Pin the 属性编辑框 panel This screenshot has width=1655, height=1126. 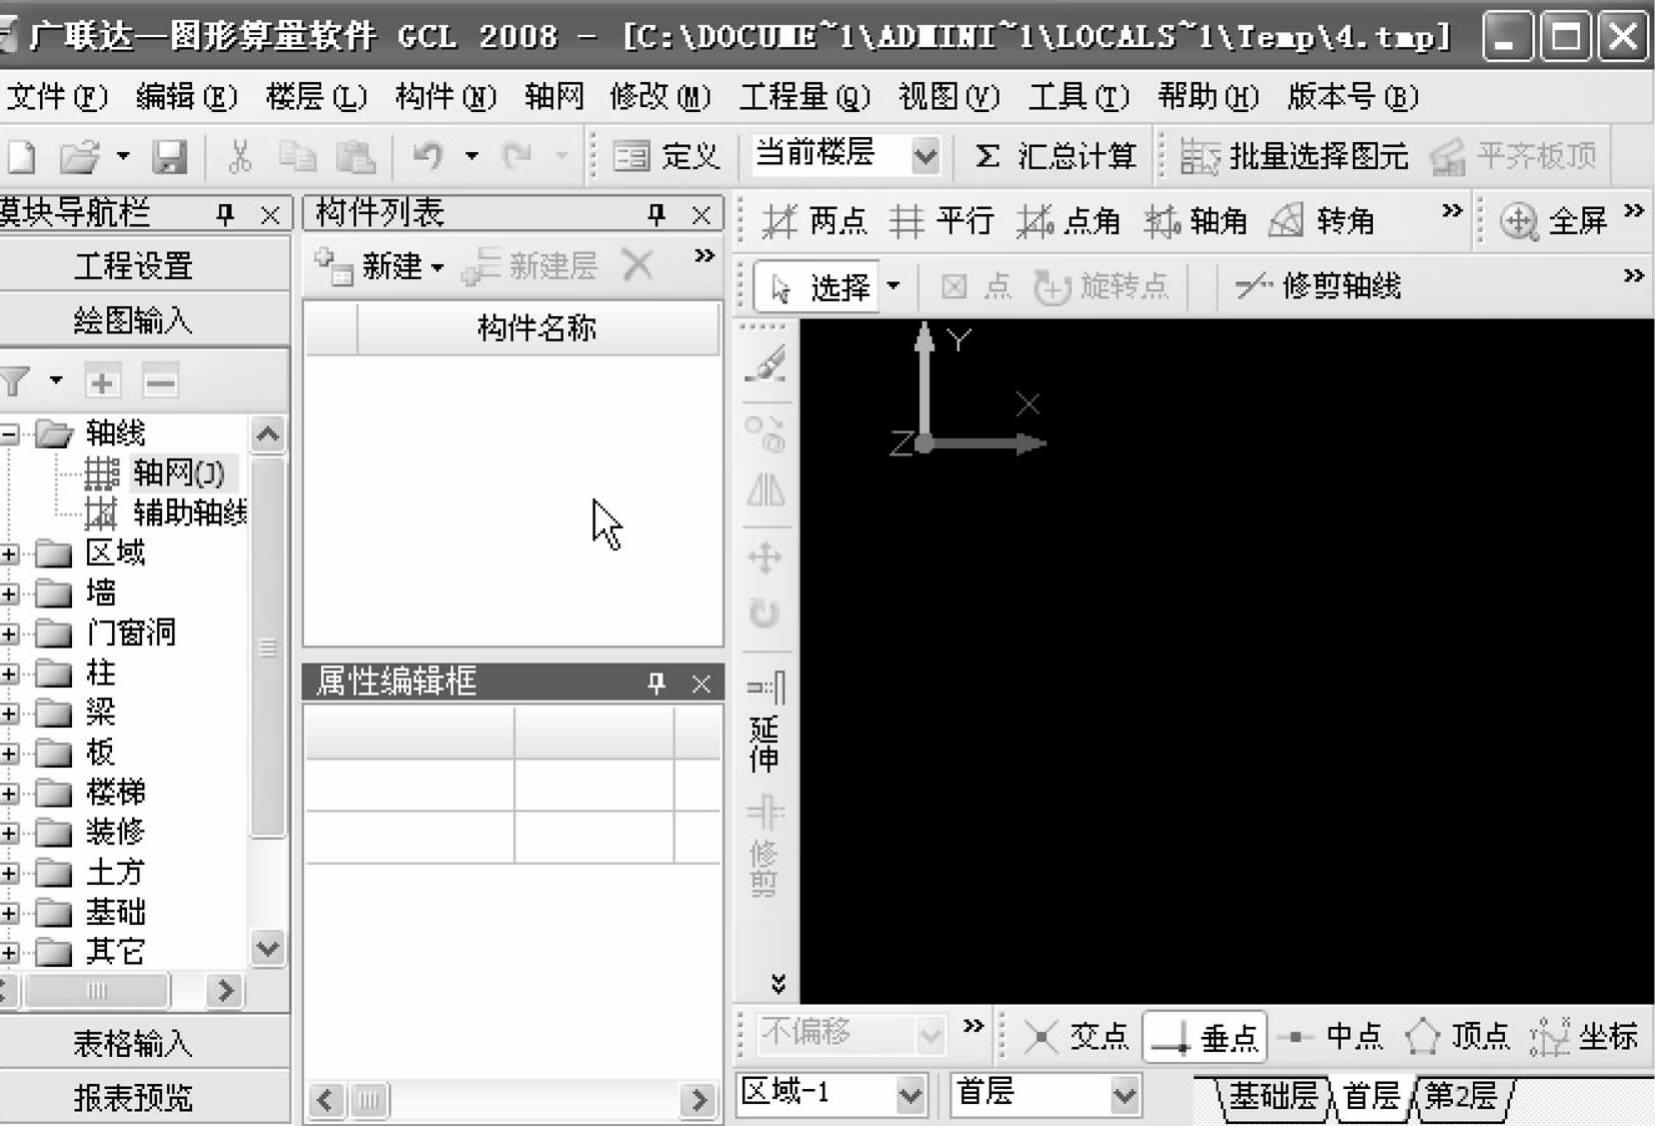pos(656,683)
